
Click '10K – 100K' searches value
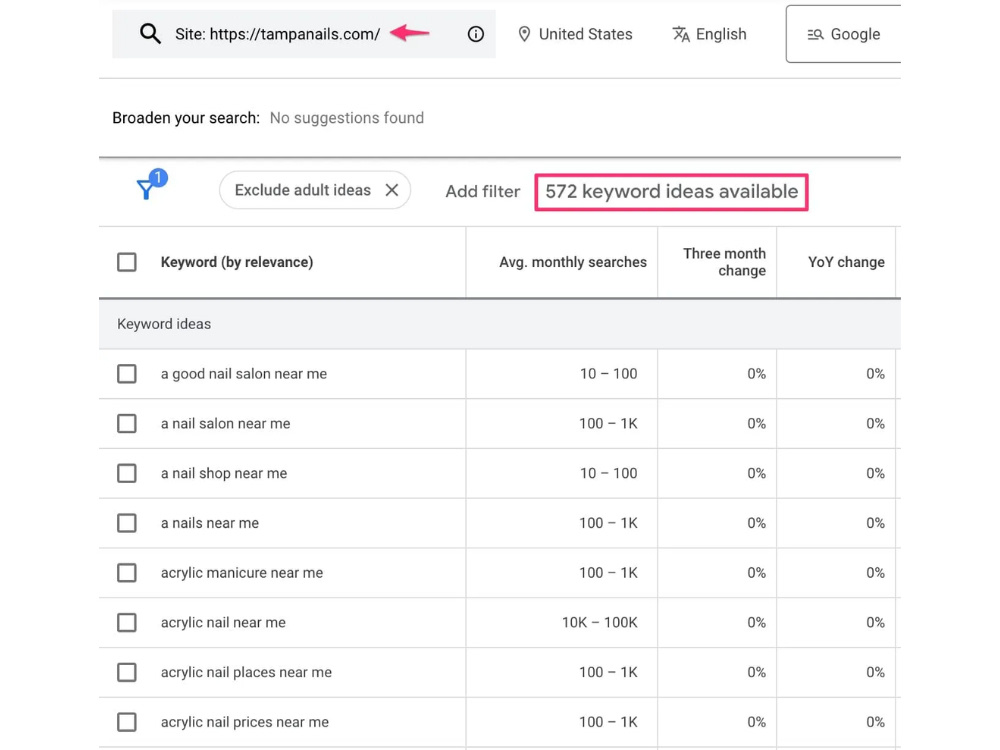[x=599, y=622]
